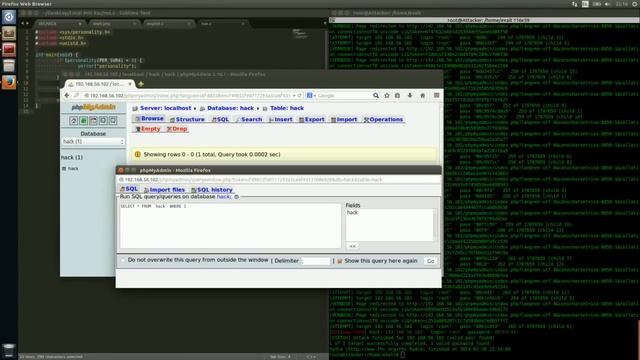Open the Database select dropdown
This screenshot has height=360, width=640.
click(x=93, y=141)
